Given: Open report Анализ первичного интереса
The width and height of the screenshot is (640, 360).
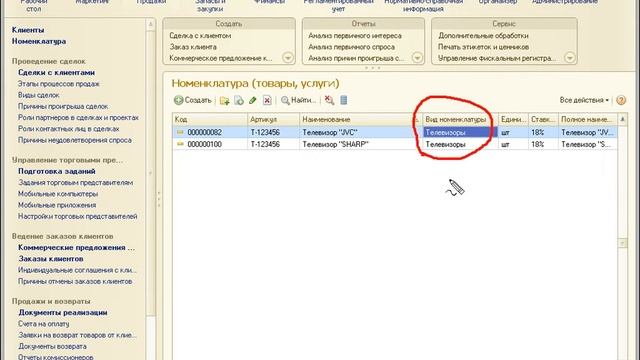Looking at the screenshot, I should (x=355, y=36).
